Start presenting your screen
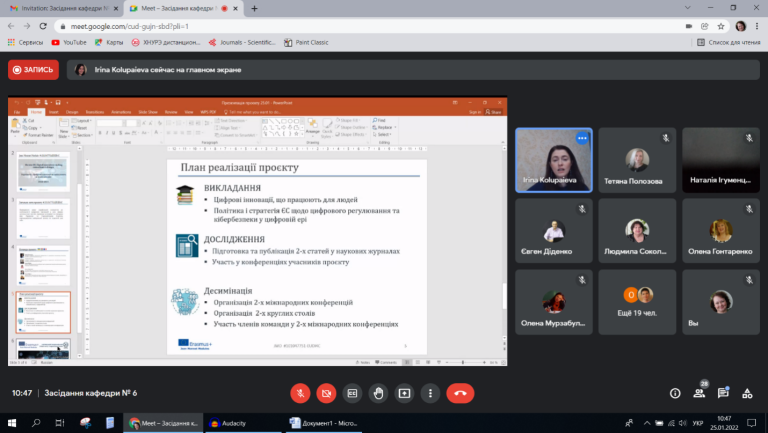768x433 pixels. [x=404, y=393]
